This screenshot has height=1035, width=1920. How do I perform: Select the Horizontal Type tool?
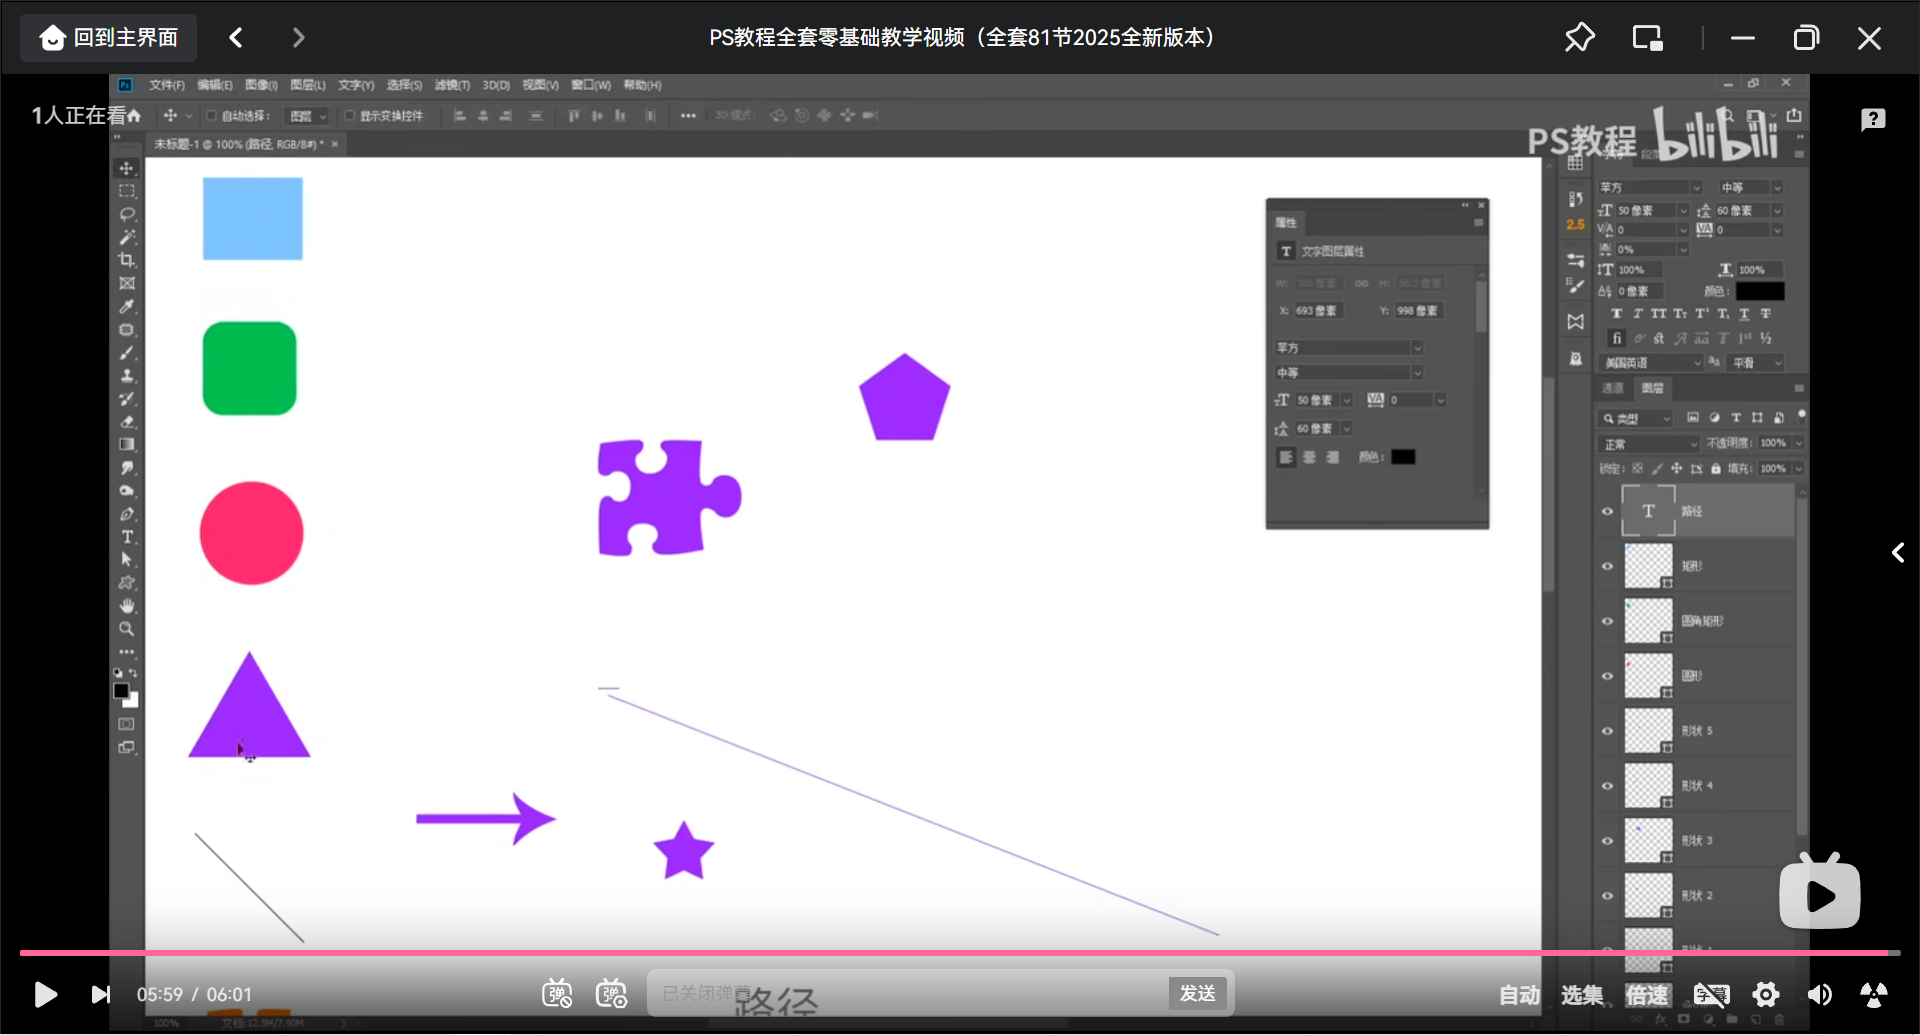click(x=127, y=537)
